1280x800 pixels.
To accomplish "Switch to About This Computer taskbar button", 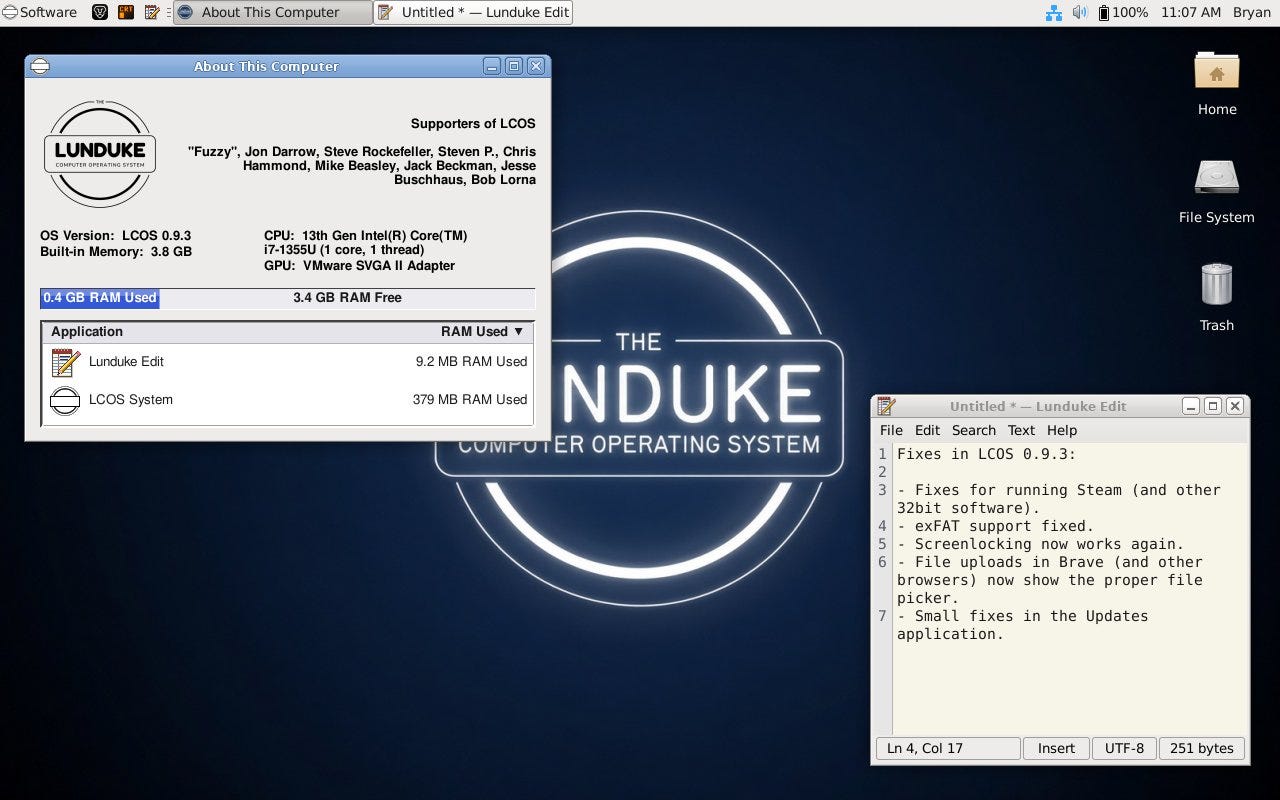I will (x=271, y=12).
